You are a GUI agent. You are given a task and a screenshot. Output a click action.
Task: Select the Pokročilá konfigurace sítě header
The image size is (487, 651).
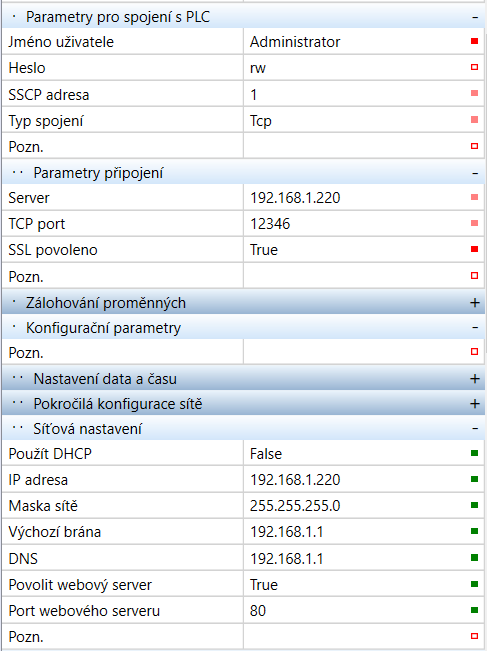[x=243, y=404]
